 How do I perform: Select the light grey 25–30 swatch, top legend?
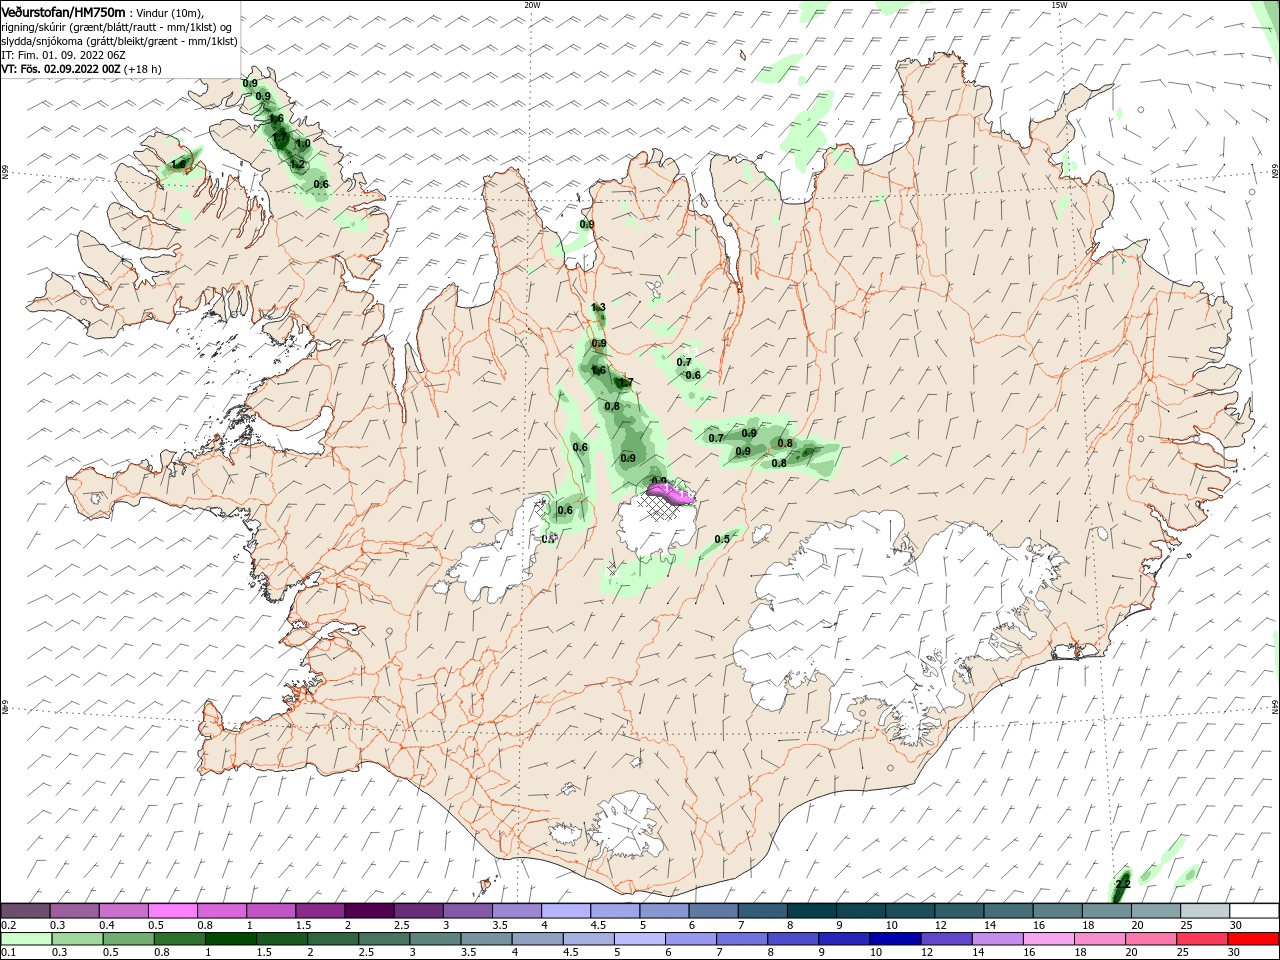point(1204,911)
